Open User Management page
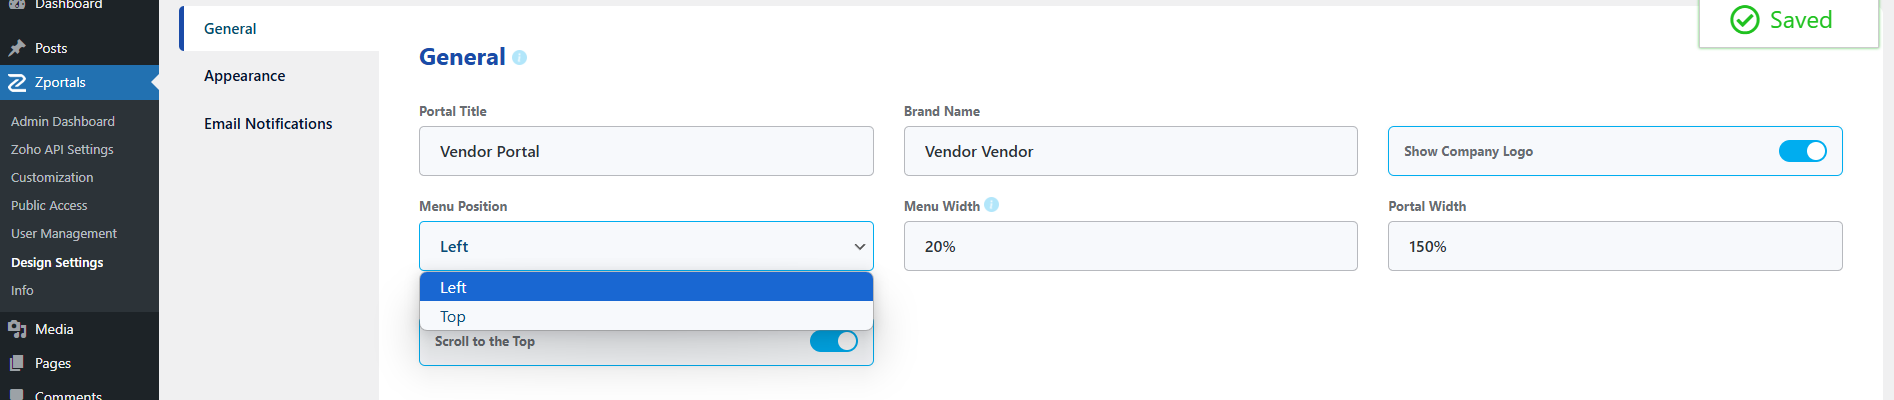This screenshot has width=1894, height=400. pos(64,233)
